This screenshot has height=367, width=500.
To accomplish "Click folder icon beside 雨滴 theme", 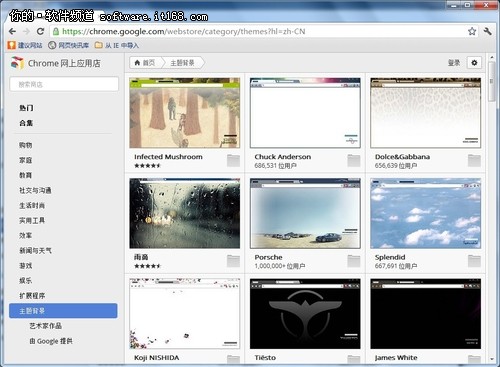I will 233,261.
